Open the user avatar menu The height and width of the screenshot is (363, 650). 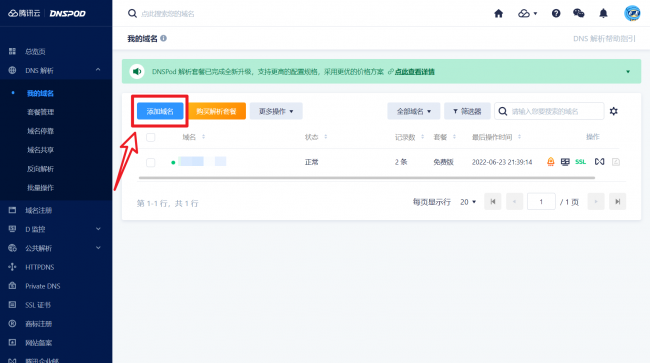pyautogui.click(x=632, y=13)
